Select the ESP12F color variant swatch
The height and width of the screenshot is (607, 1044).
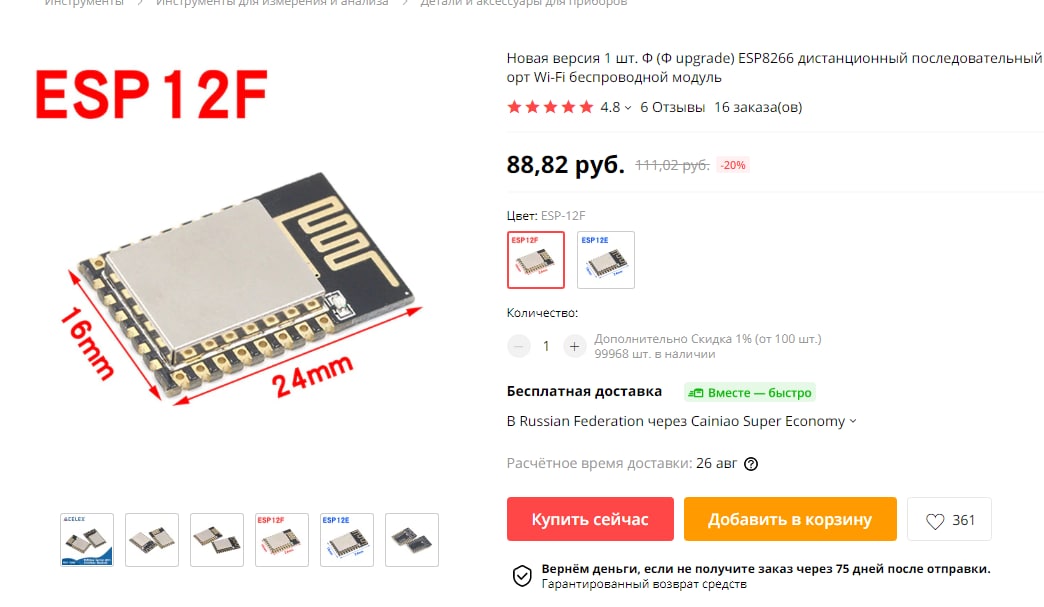535,260
